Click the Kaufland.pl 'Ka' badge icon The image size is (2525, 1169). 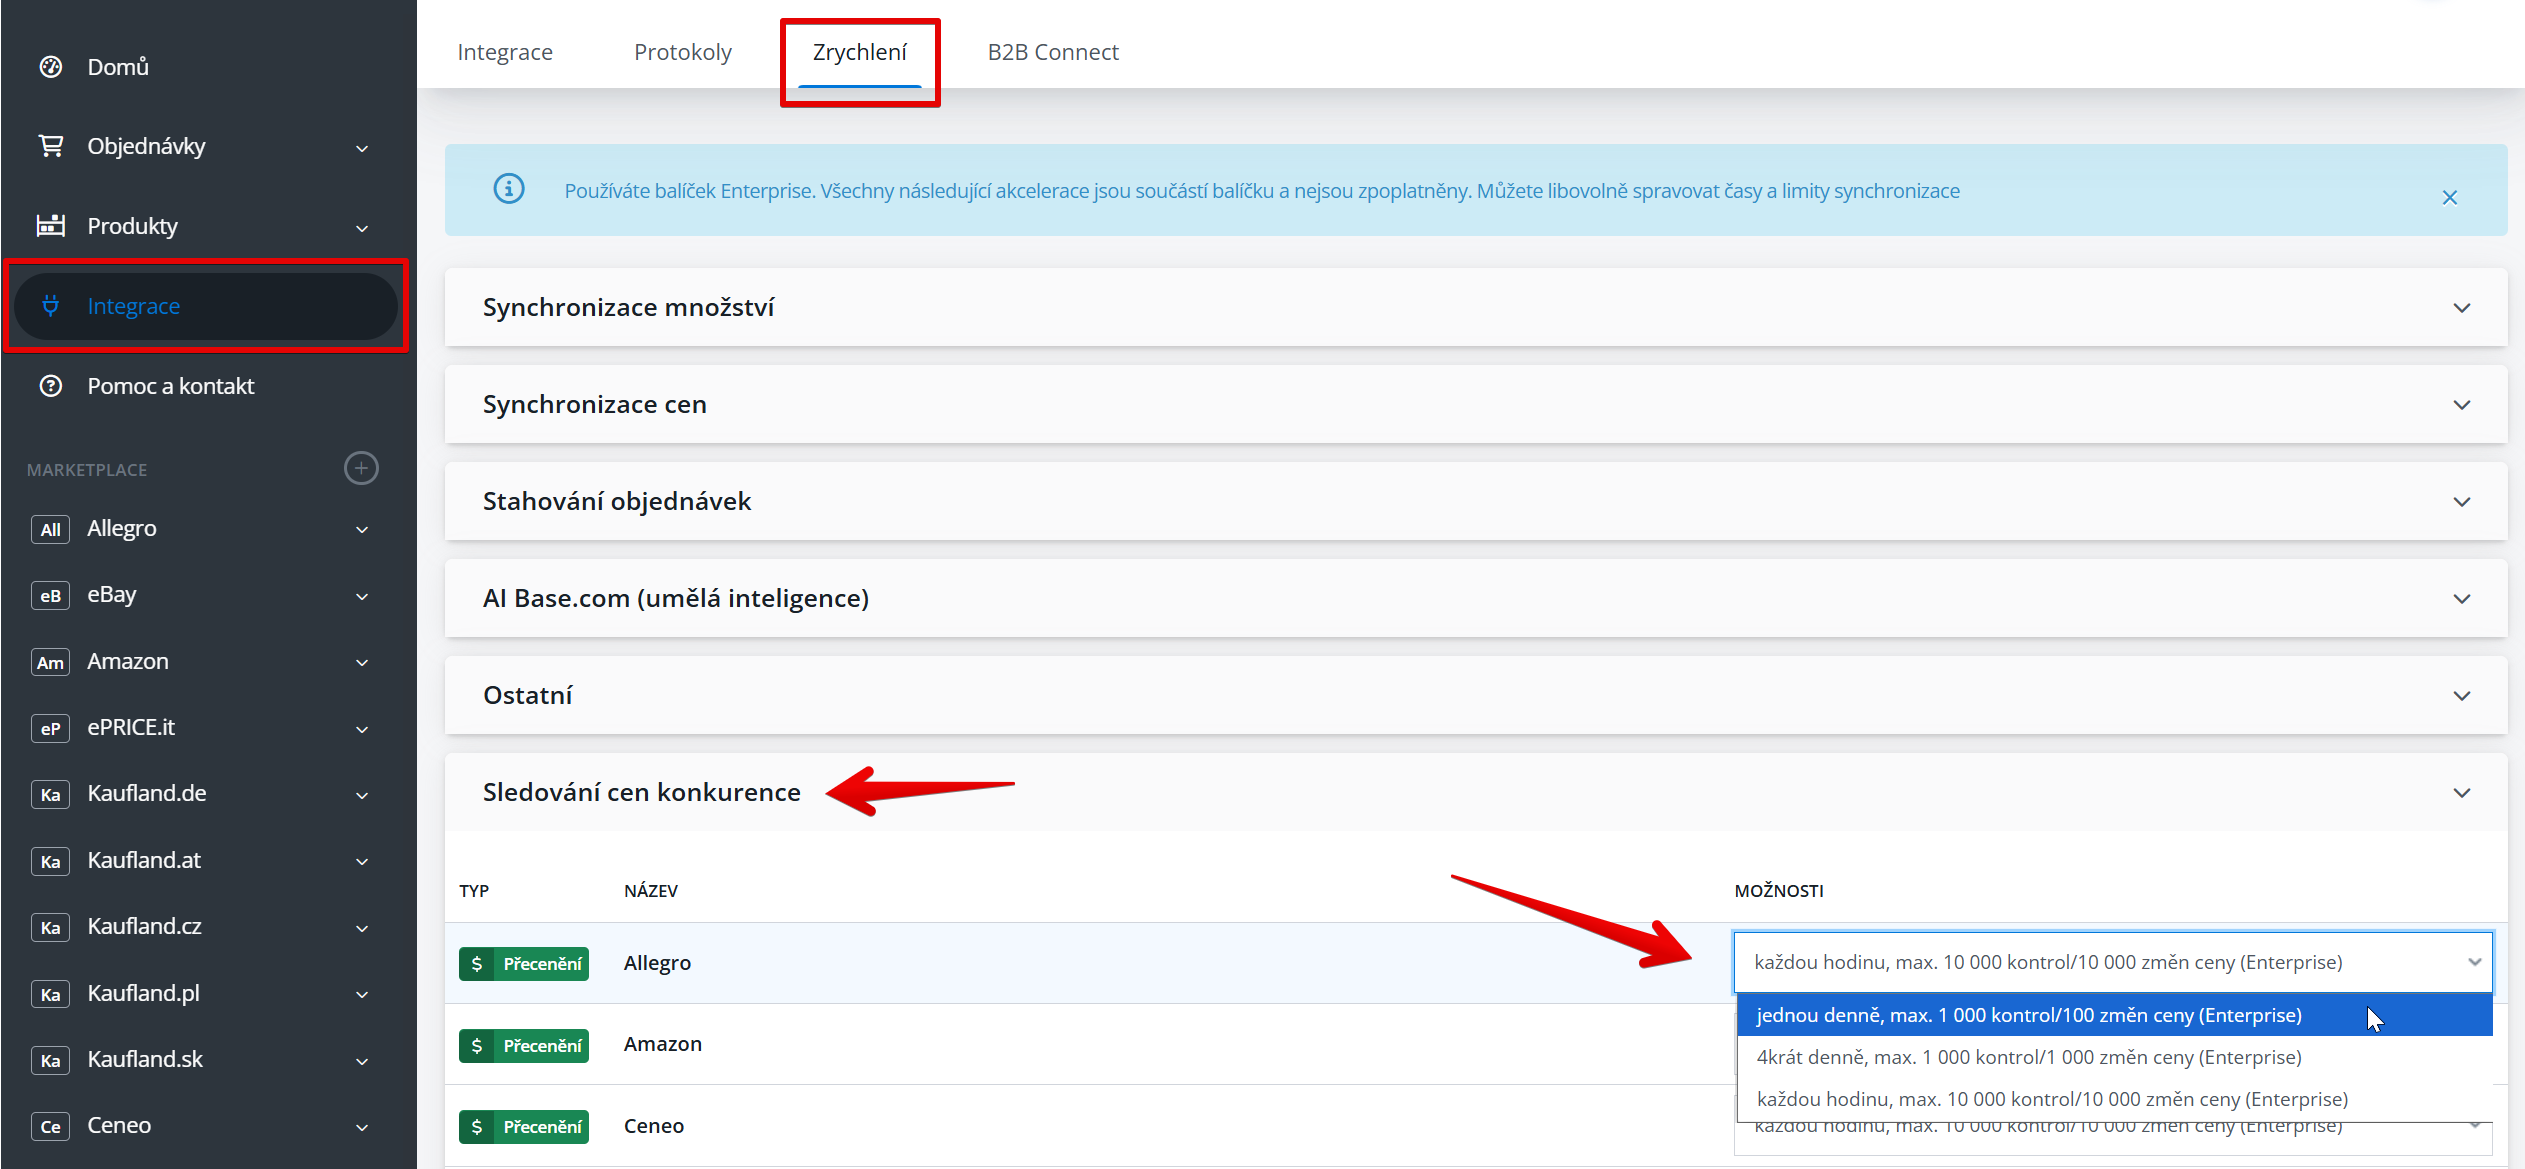point(51,994)
